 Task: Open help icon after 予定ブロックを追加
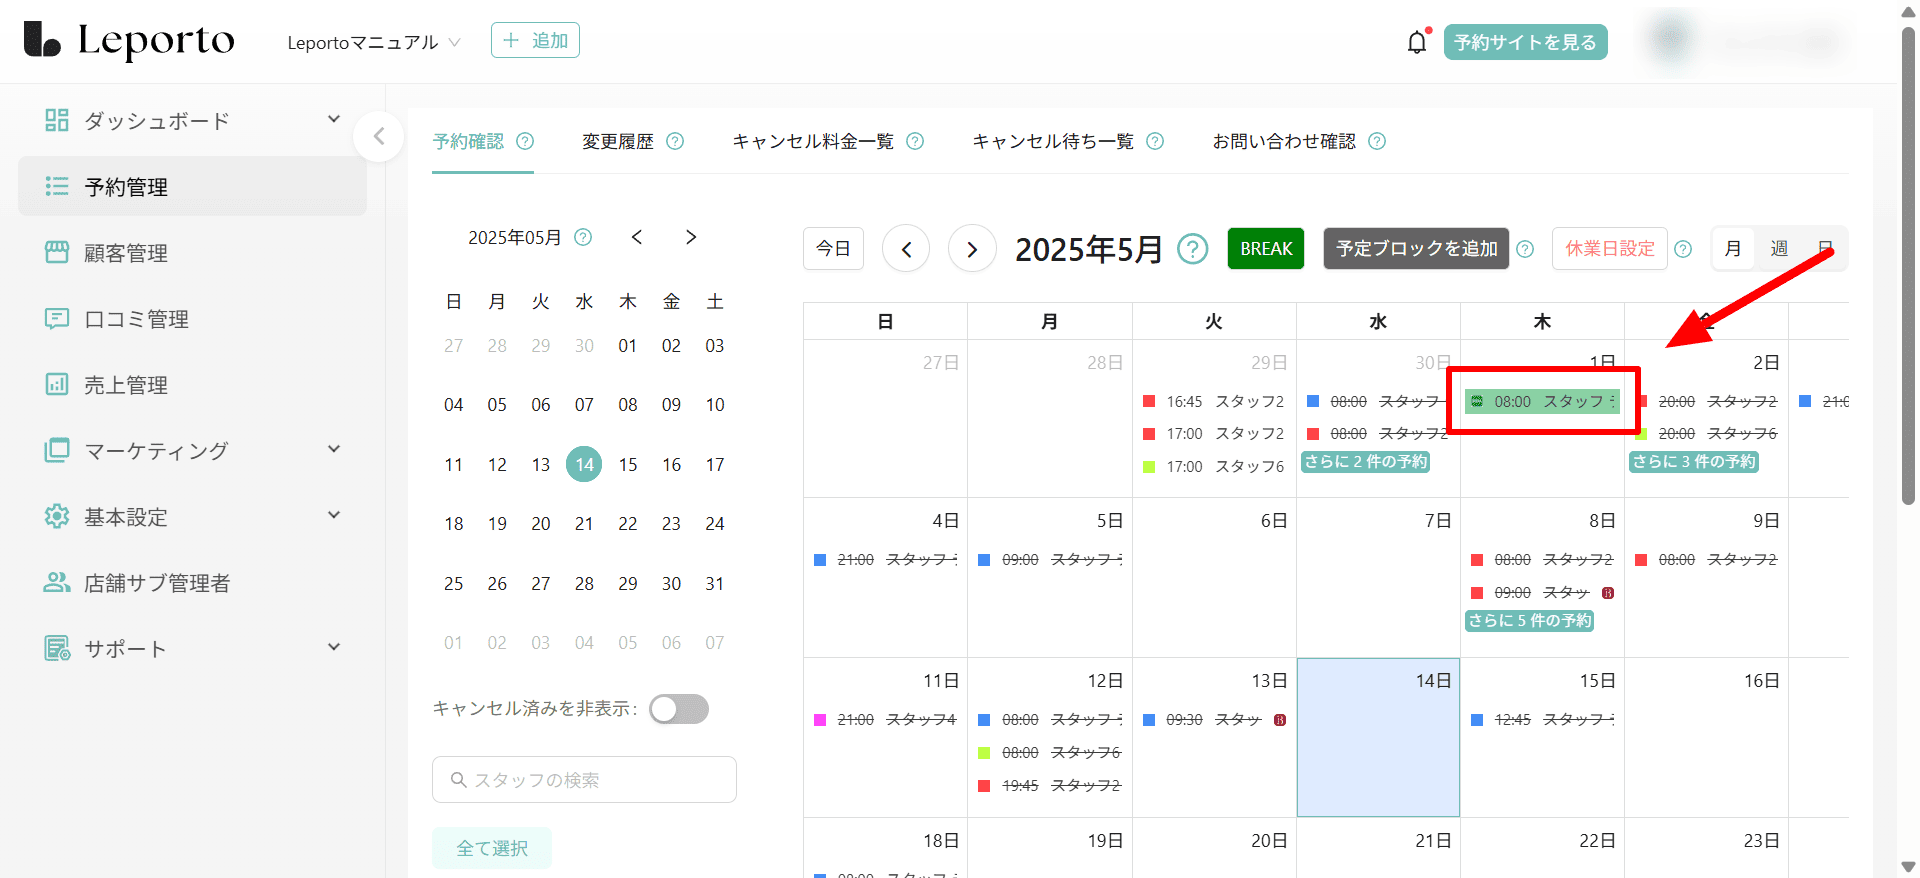tap(1525, 249)
